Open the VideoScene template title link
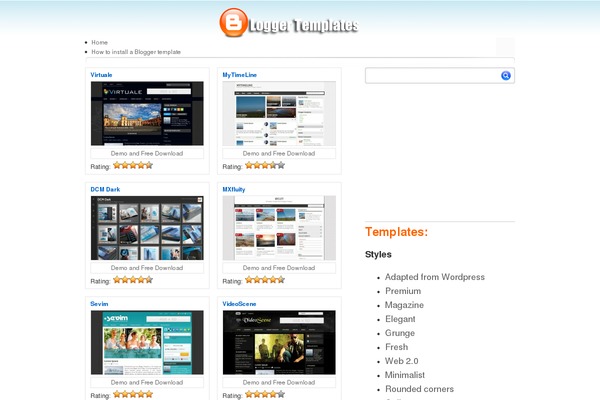 (239, 304)
